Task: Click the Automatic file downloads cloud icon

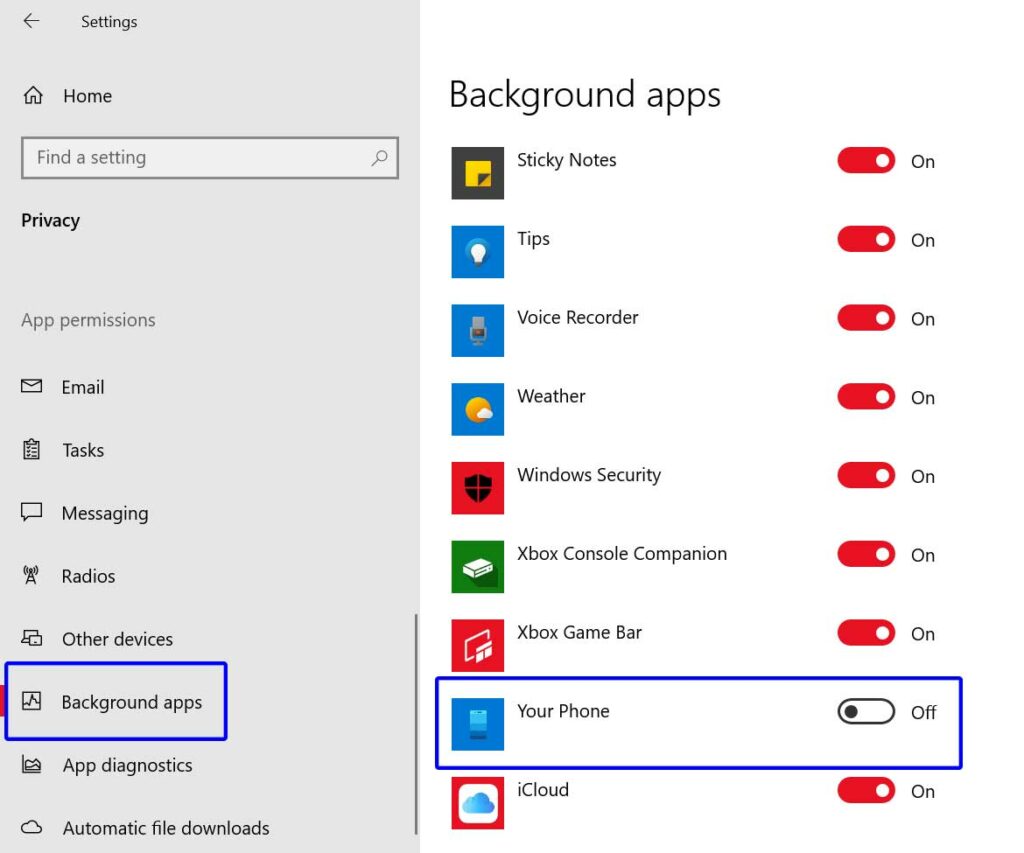Action: [x=31, y=828]
